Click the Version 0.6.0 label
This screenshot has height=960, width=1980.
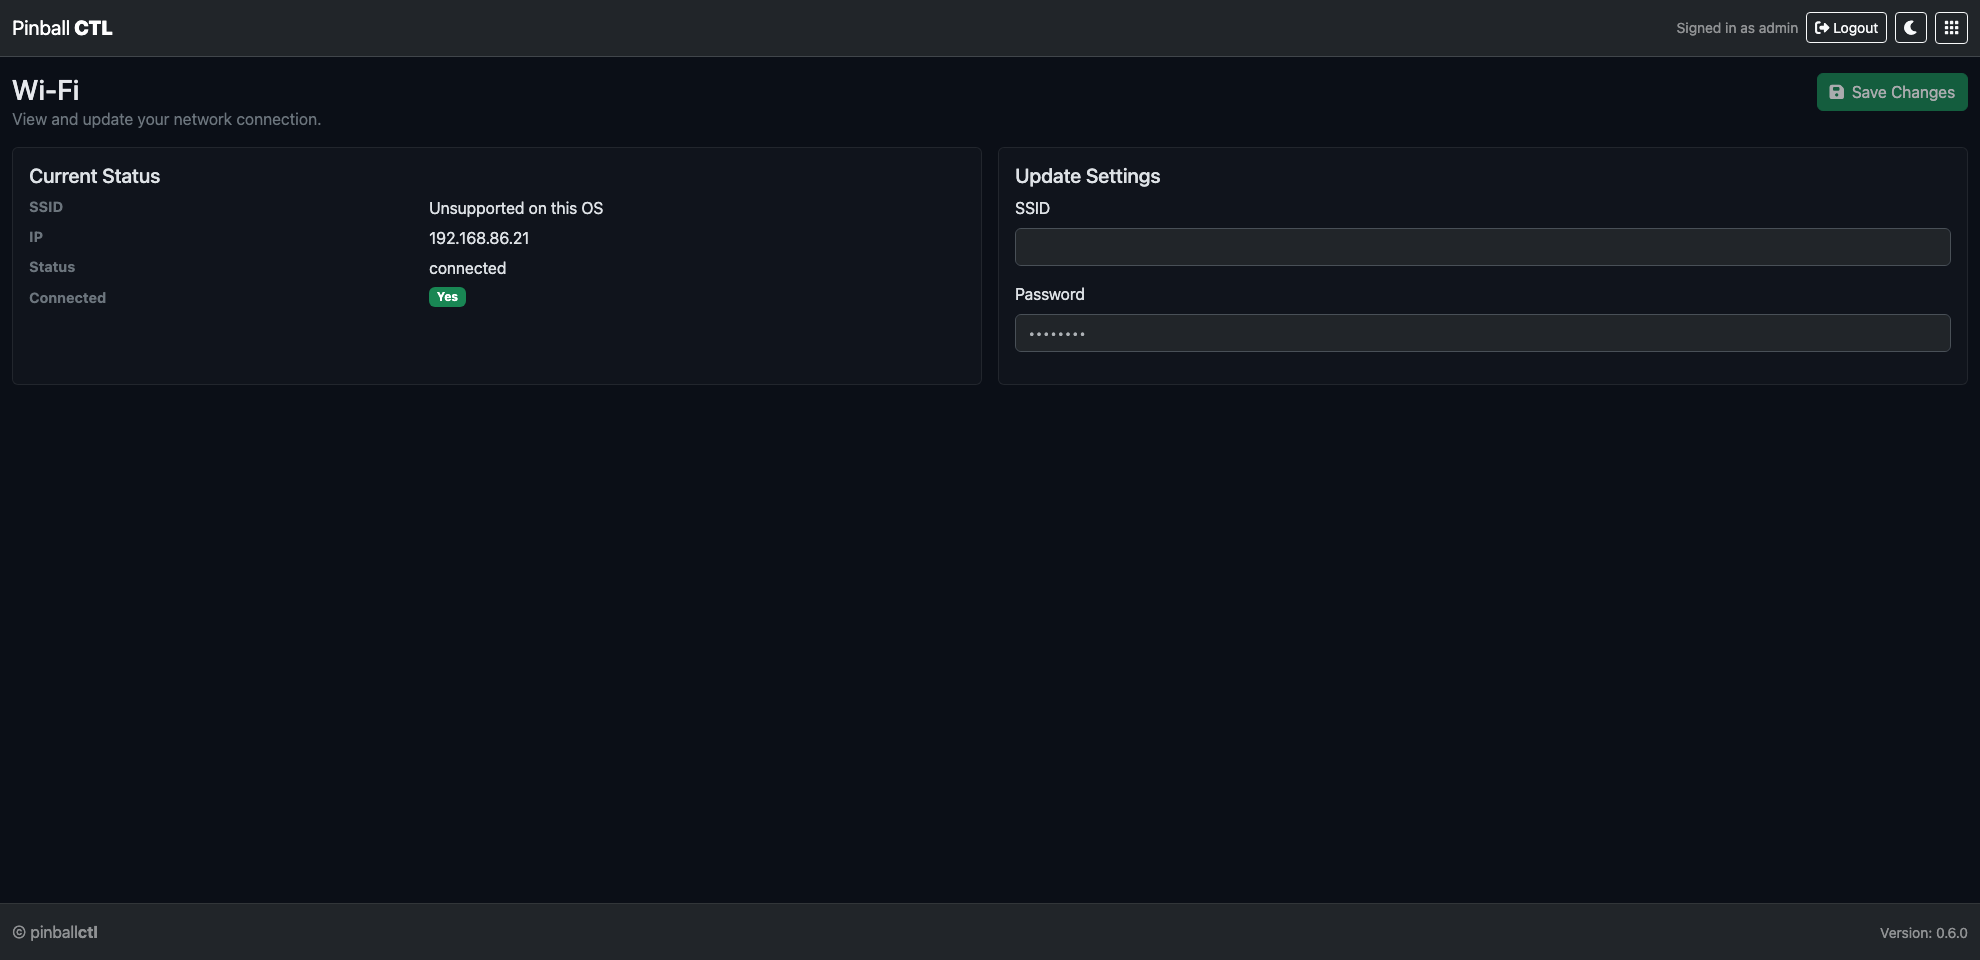tap(1921, 932)
